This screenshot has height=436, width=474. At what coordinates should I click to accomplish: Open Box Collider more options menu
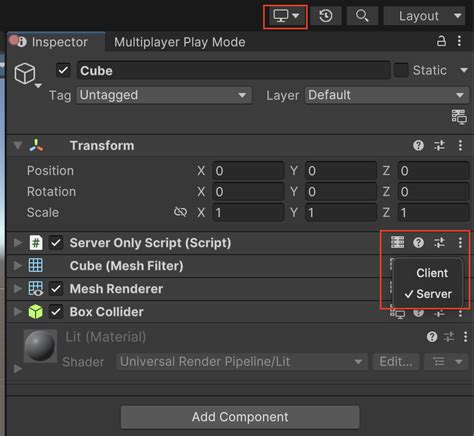tap(460, 313)
